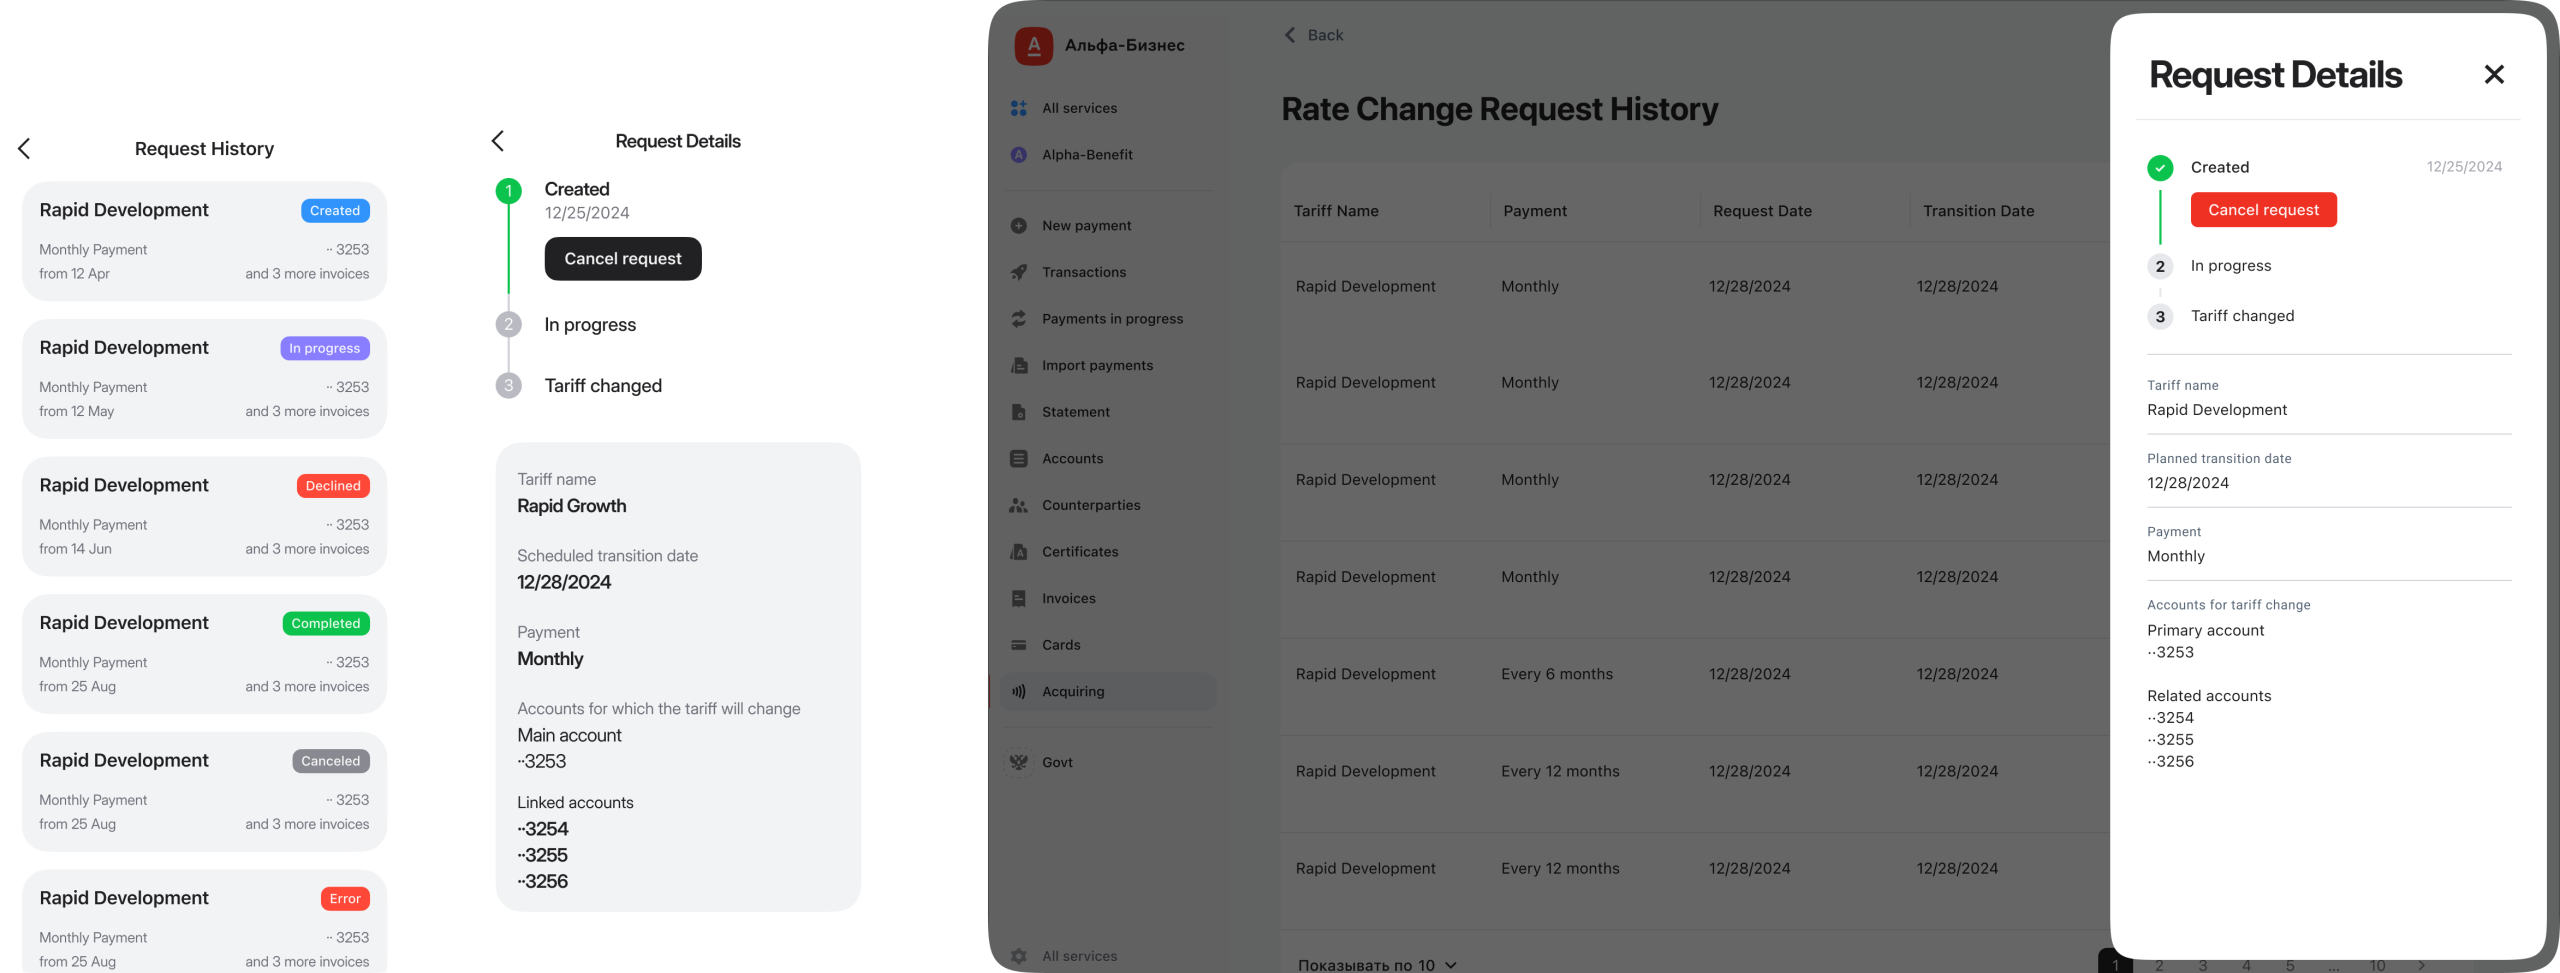Viewport: 2560px width, 973px height.
Task: Close the Request Details side panel
Action: pos(2494,74)
